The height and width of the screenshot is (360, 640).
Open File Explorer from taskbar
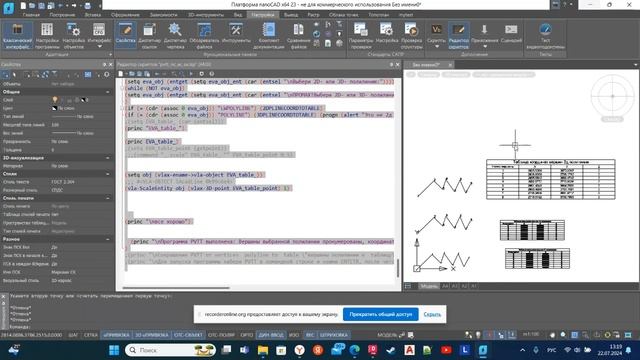(263, 350)
